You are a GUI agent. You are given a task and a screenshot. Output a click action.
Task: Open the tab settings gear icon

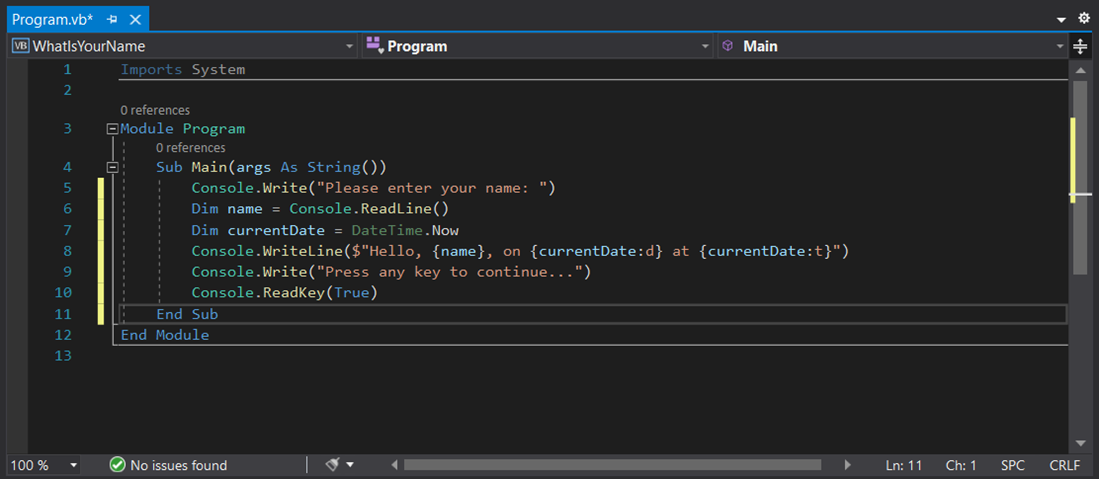[x=1083, y=18]
